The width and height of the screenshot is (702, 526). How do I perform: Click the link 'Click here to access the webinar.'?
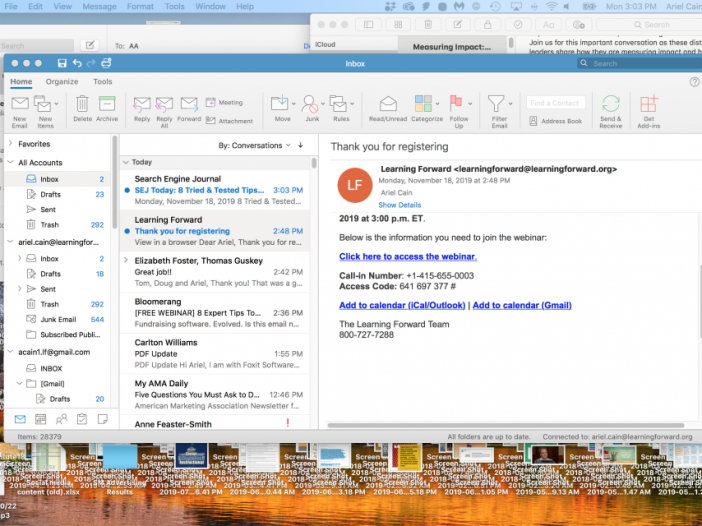click(408, 257)
